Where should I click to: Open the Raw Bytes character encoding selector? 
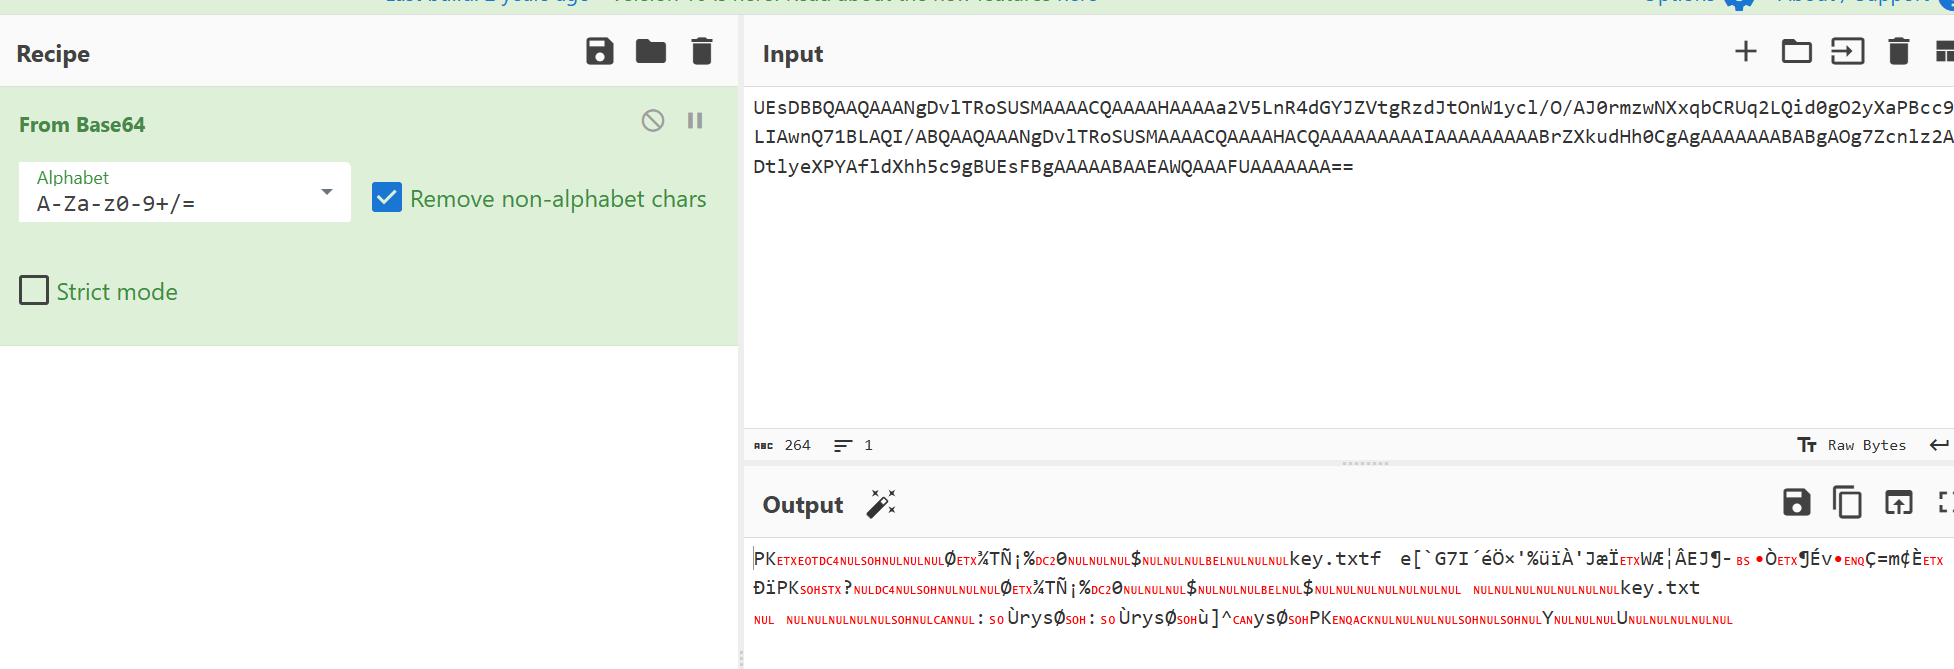pyautogui.click(x=1853, y=445)
